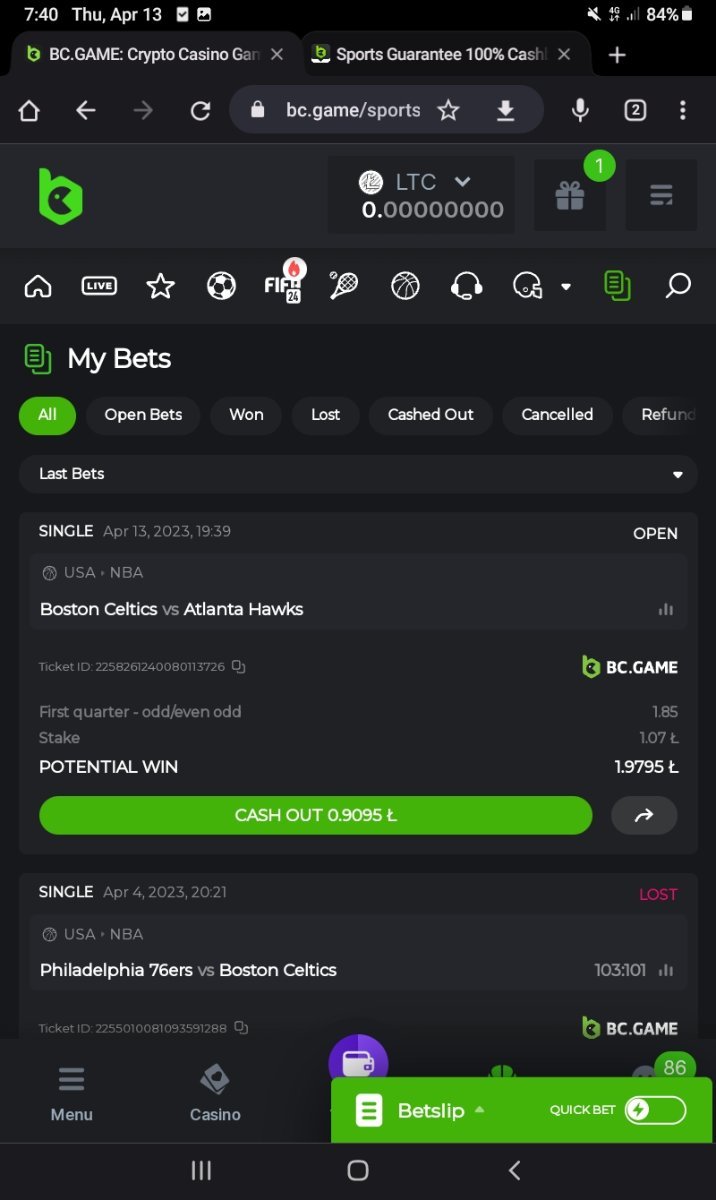This screenshot has width=716, height=1200.
Task: Select the tennis racket sport icon
Action: click(343, 287)
